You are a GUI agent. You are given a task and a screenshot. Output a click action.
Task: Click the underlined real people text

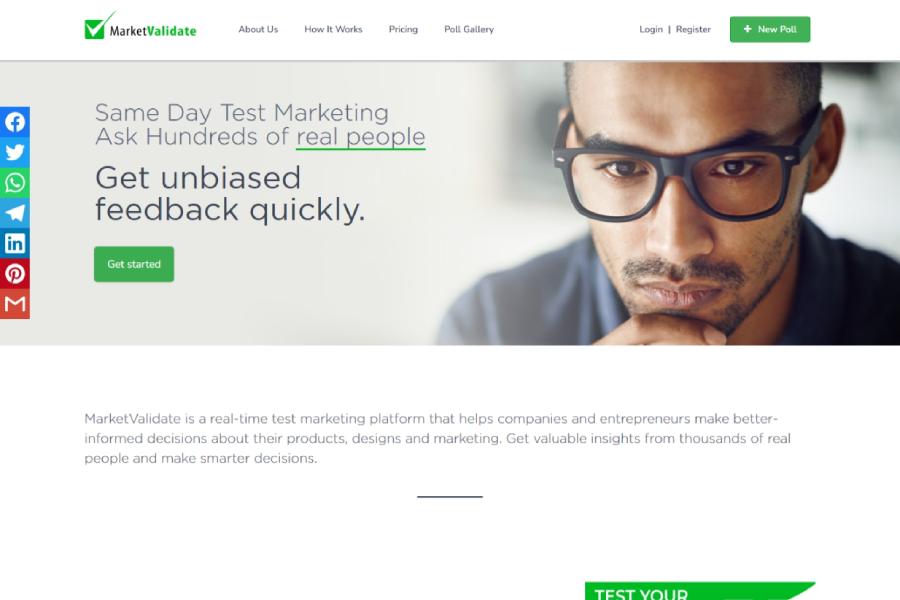[x=360, y=137]
